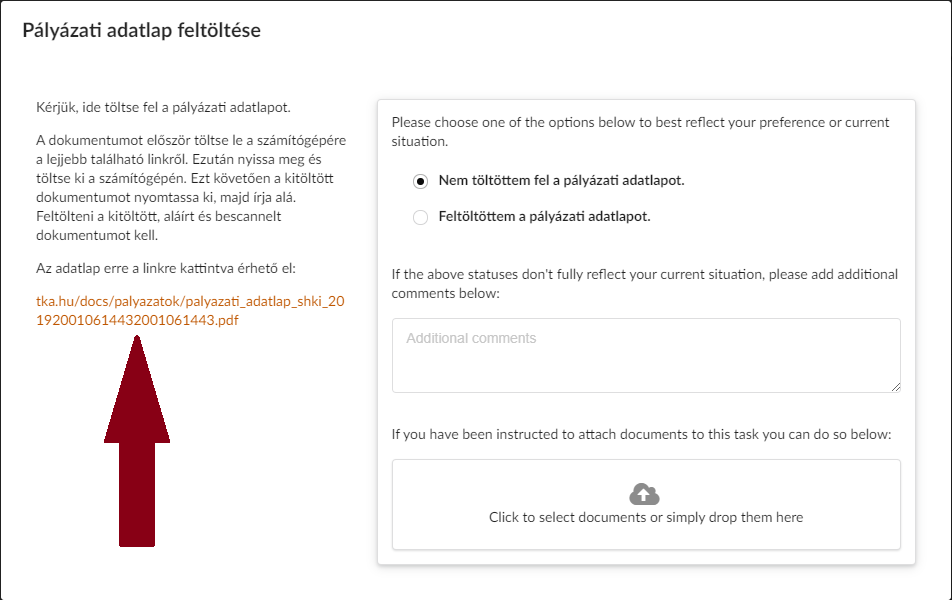Click the paragraph starting 'A dokumentumot először'
This screenshot has width=952, height=600.
click(x=191, y=188)
